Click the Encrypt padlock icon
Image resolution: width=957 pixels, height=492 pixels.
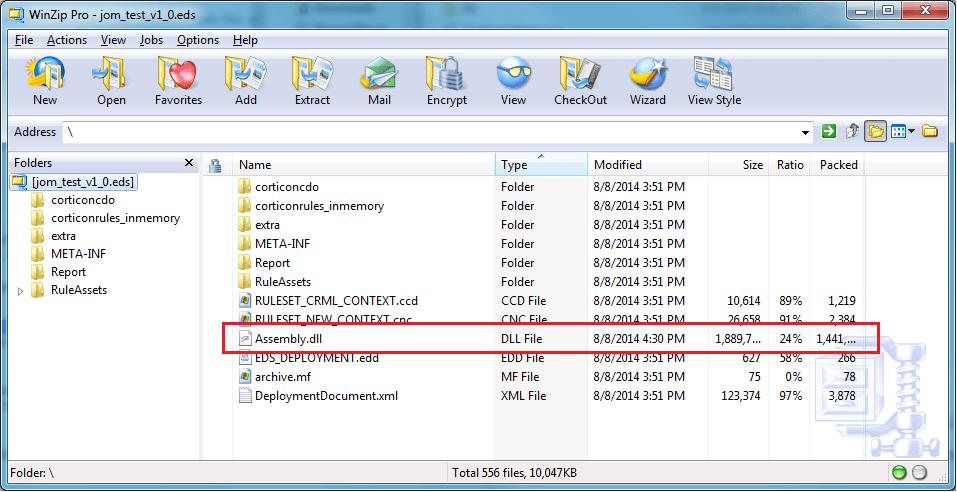click(x=446, y=80)
